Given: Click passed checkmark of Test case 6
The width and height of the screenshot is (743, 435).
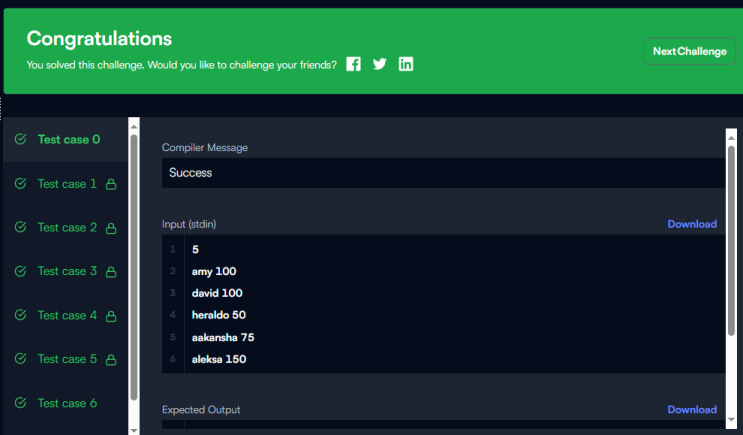Looking at the screenshot, I should tap(20, 402).
